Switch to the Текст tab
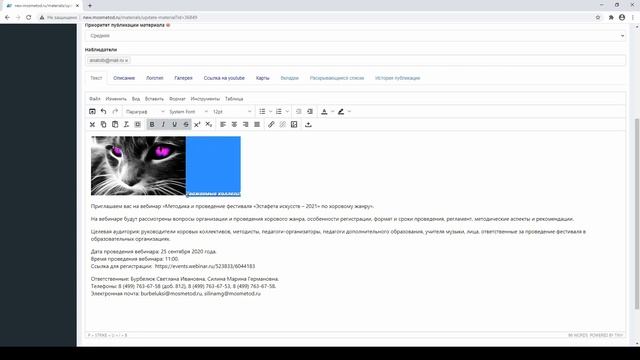Image resolution: width=640 pixels, height=360 pixels. [x=96, y=78]
